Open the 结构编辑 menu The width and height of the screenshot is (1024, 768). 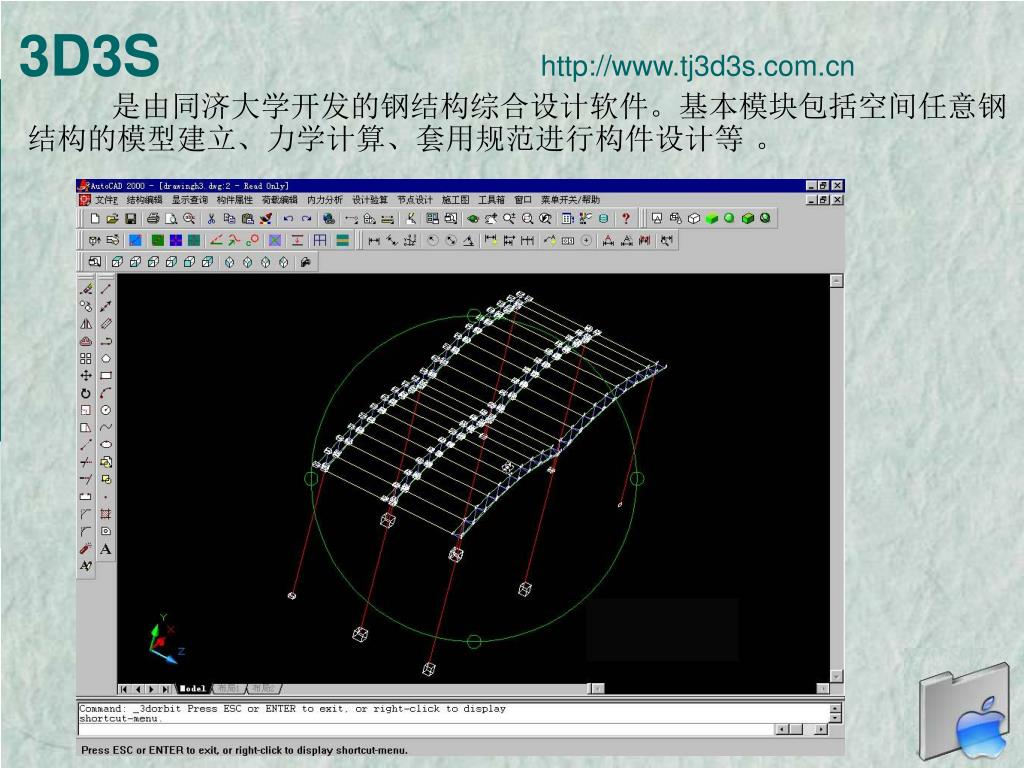point(144,200)
